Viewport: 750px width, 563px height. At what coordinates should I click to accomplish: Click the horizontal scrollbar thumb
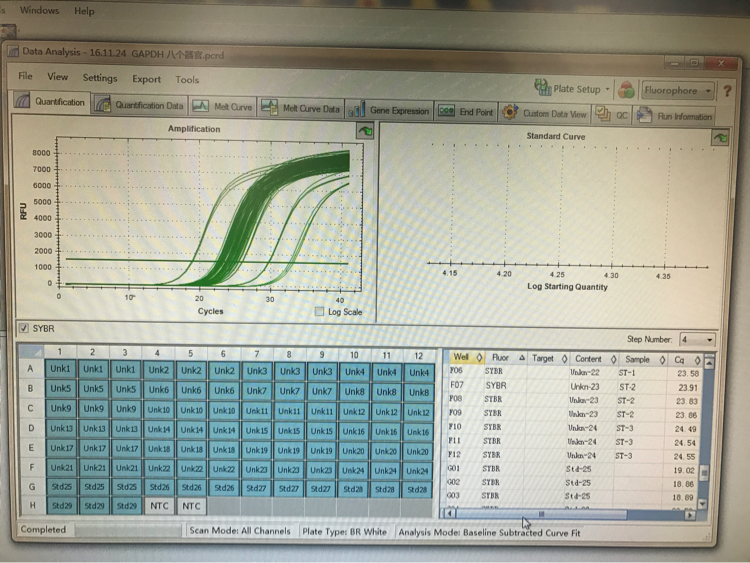point(541,514)
